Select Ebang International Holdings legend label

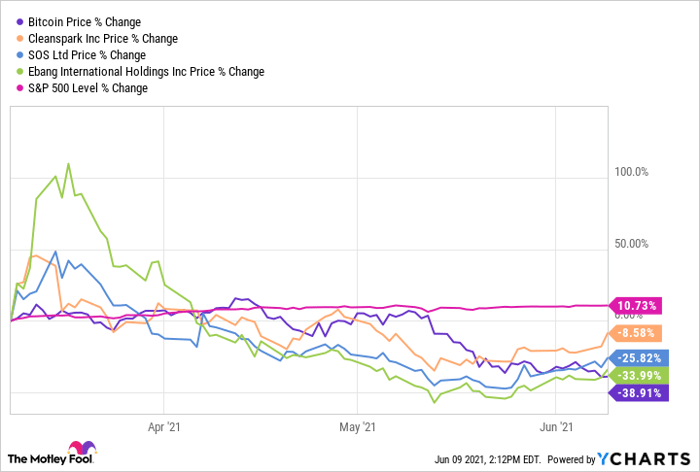click(x=147, y=71)
